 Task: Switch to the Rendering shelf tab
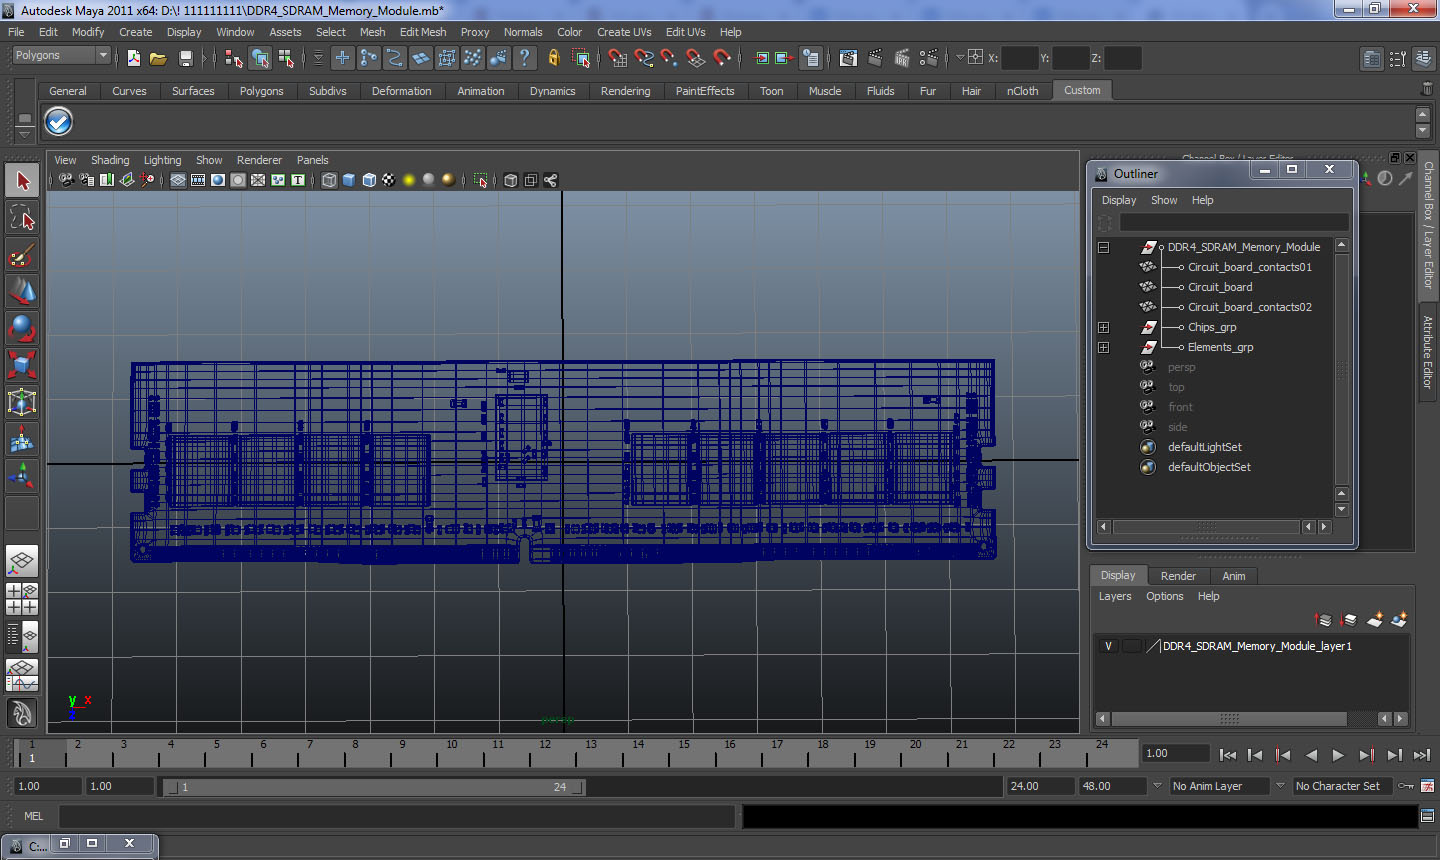click(x=625, y=91)
